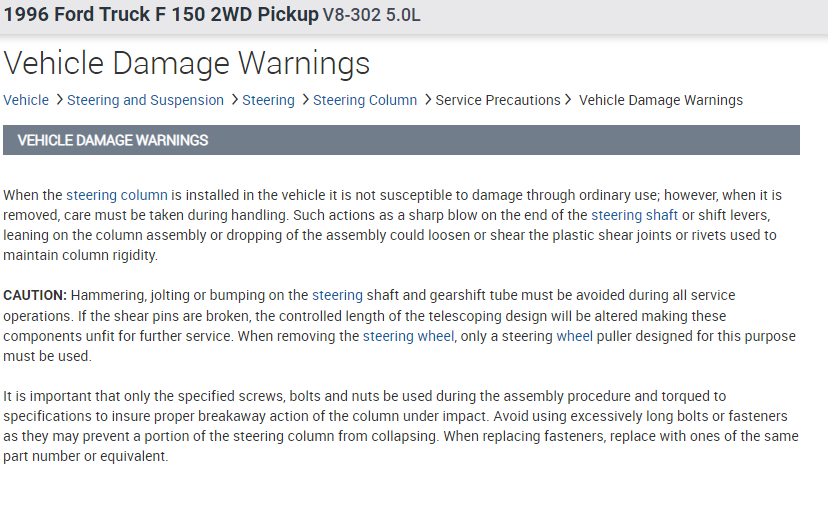Select the Service Precautions breadcrumb
Screen dimensions: 828x524
(x=498, y=100)
